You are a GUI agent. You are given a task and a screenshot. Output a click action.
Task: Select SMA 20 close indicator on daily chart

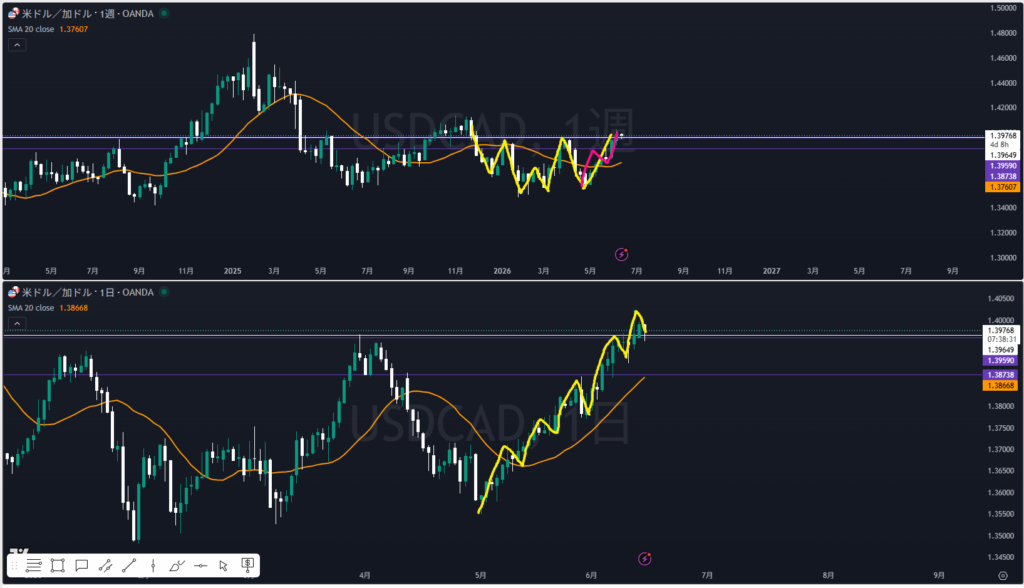(31, 308)
